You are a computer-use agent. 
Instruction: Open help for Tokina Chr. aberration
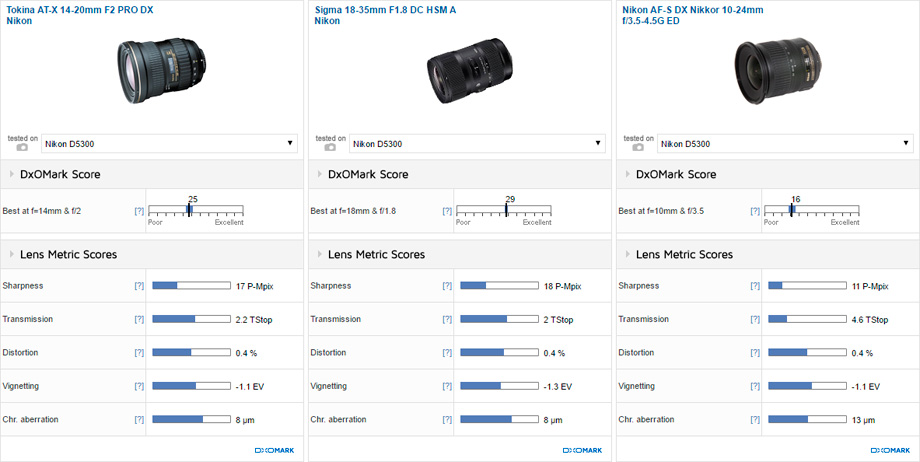pos(139,420)
